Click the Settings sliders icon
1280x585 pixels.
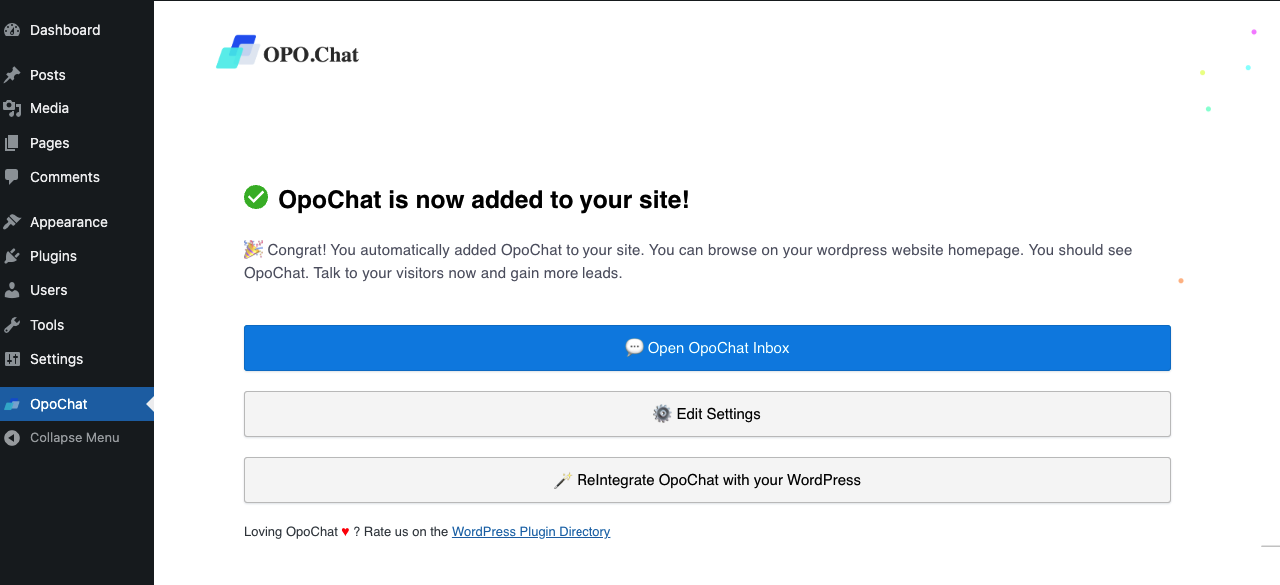pyautogui.click(x=12, y=359)
